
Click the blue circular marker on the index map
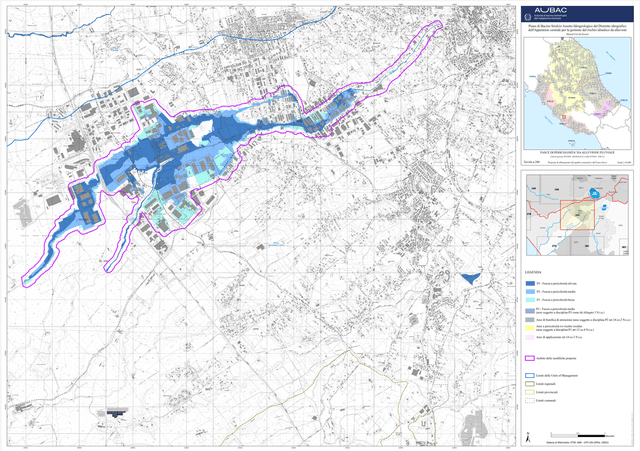point(594,195)
